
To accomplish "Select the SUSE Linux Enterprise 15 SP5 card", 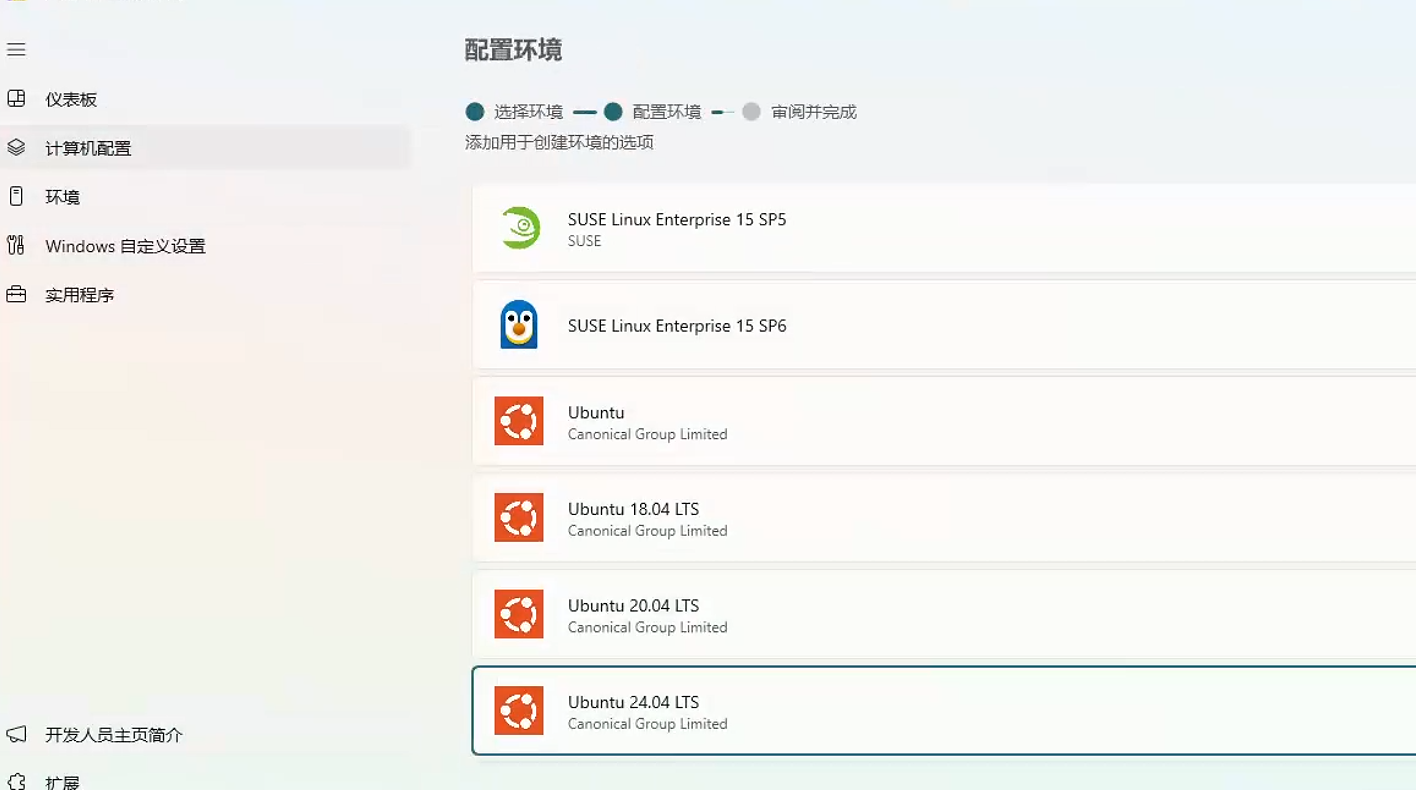I will click(944, 228).
